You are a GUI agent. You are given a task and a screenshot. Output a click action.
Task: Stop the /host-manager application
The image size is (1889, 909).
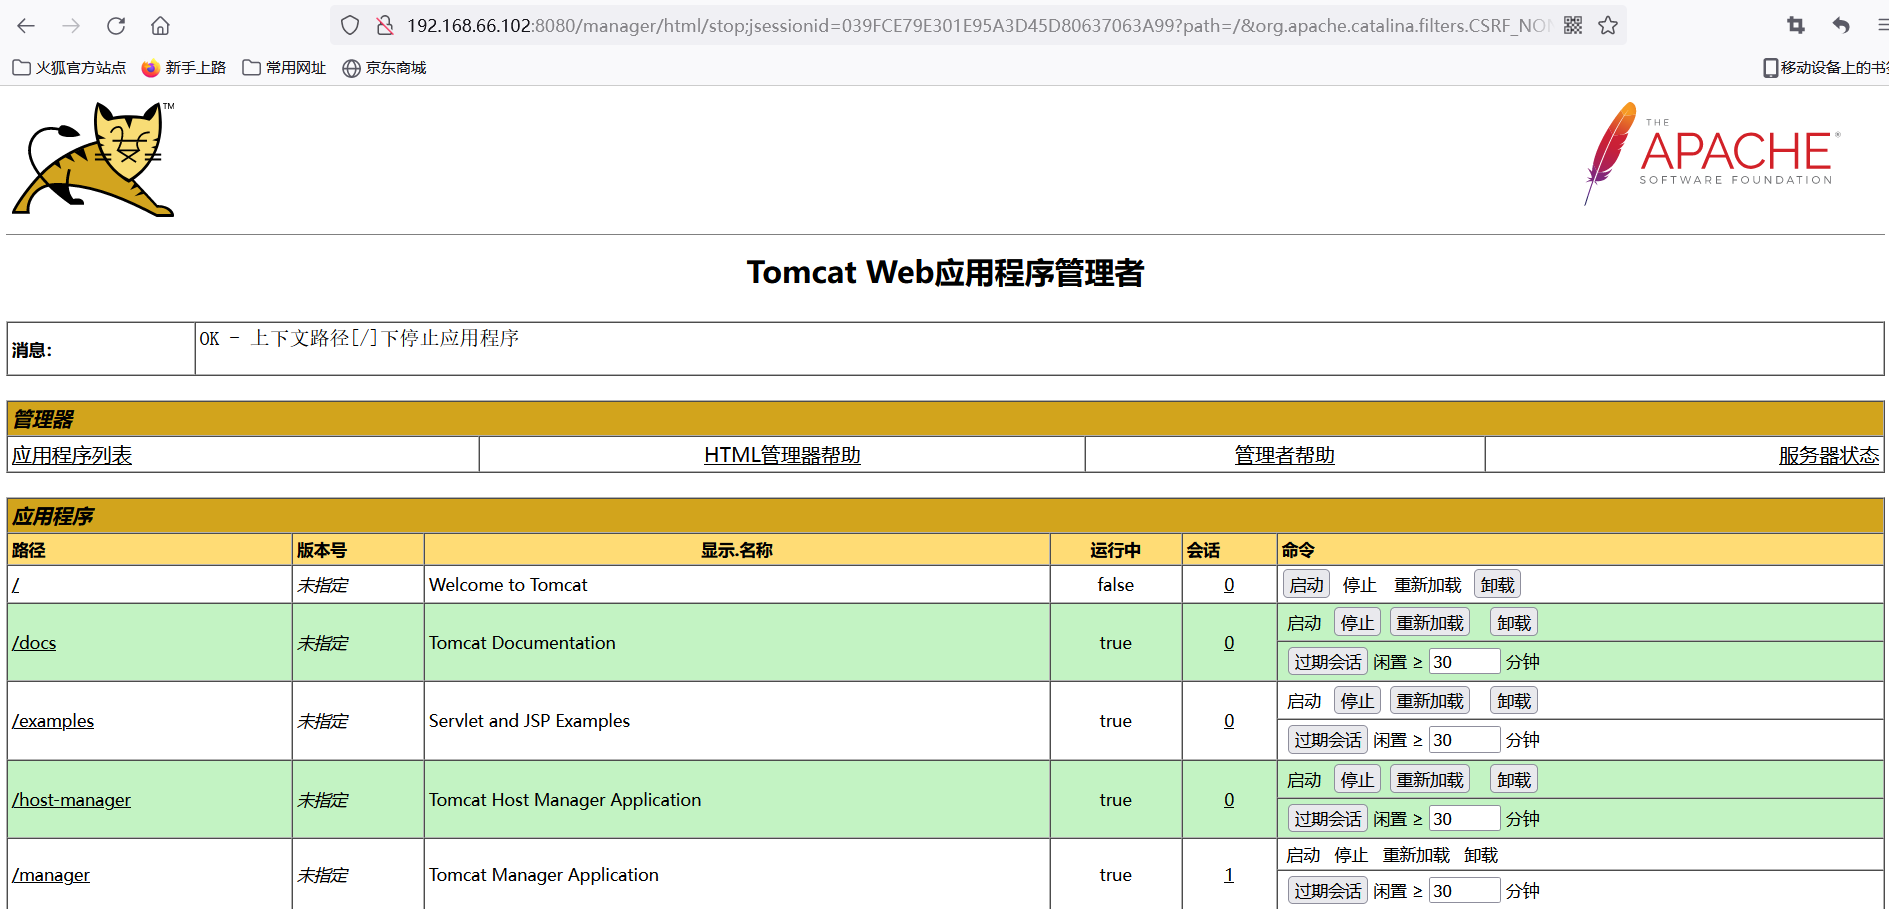pyautogui.click(x=1357, y=780)
